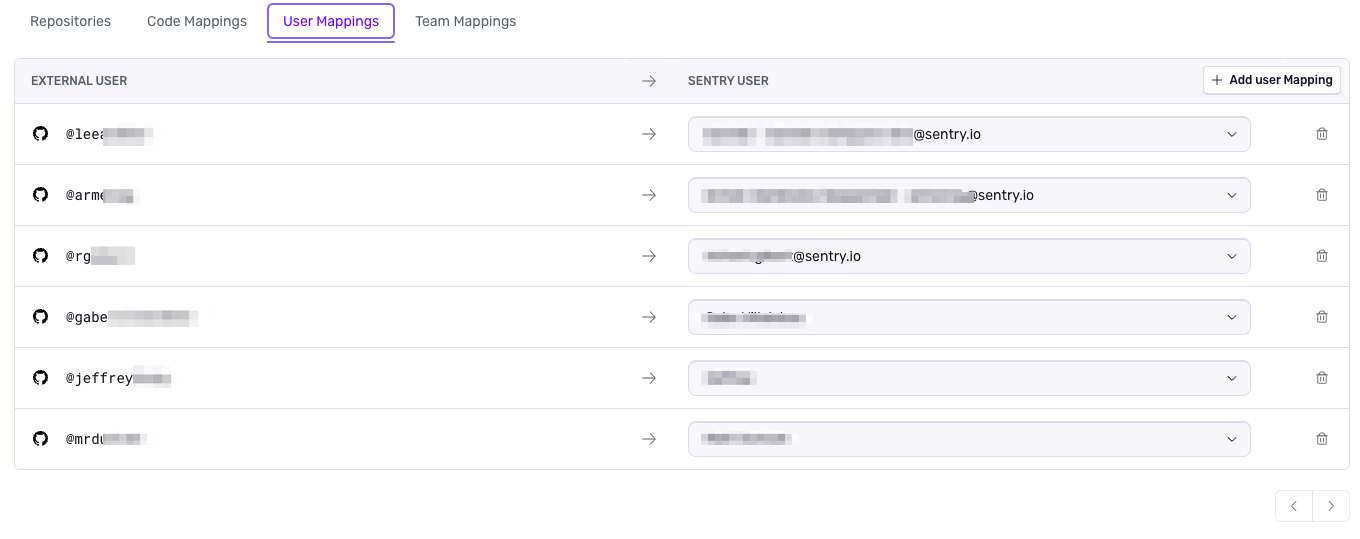The height and width of the screenshot is (539, 1360).
Task: Delete the @lee mapping row
Action: [1322, 134]
